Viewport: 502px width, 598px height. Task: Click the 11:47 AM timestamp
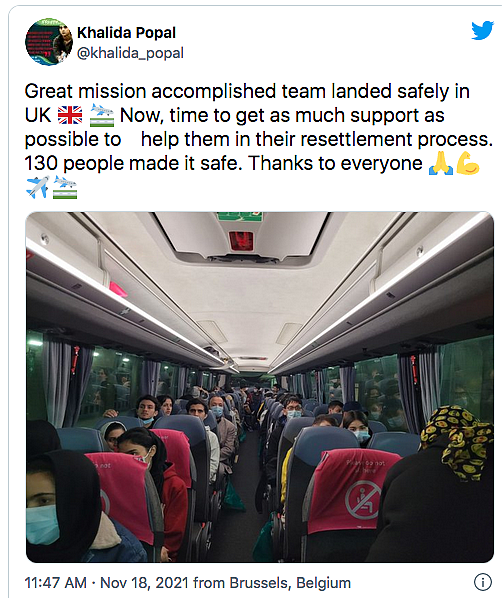(x=55, y=583)
